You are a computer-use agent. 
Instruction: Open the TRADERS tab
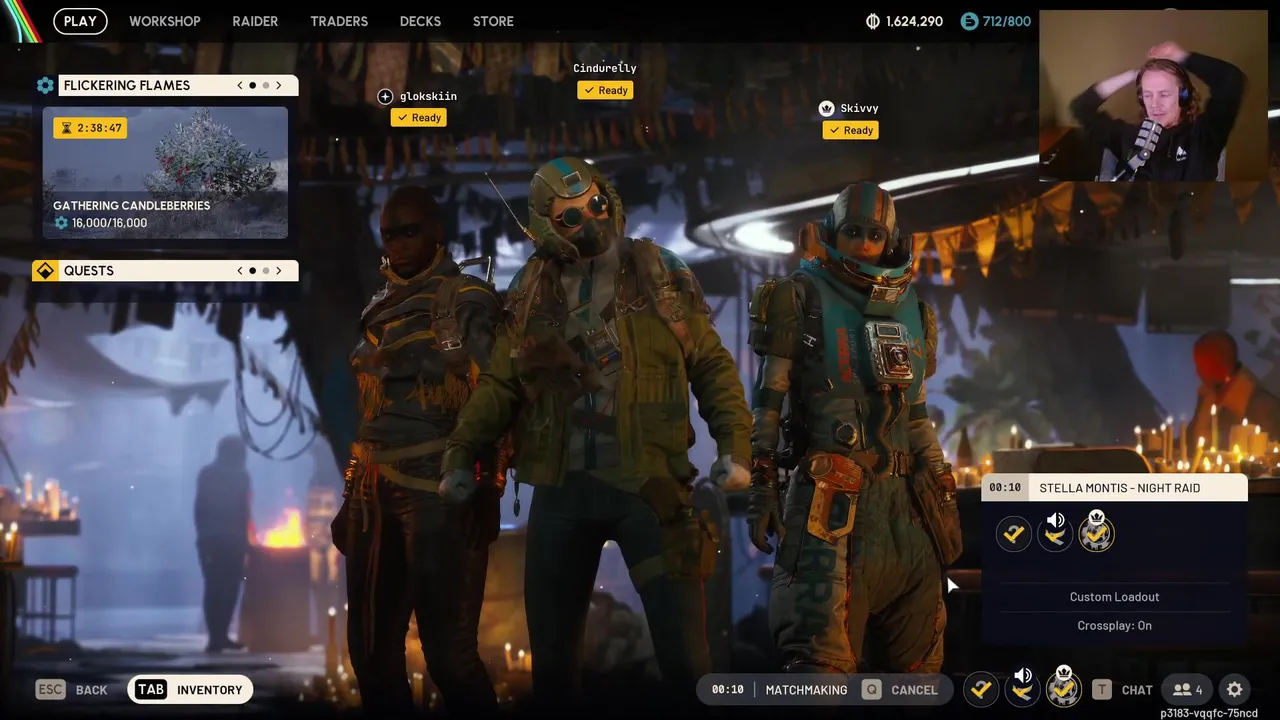[339, 21]
